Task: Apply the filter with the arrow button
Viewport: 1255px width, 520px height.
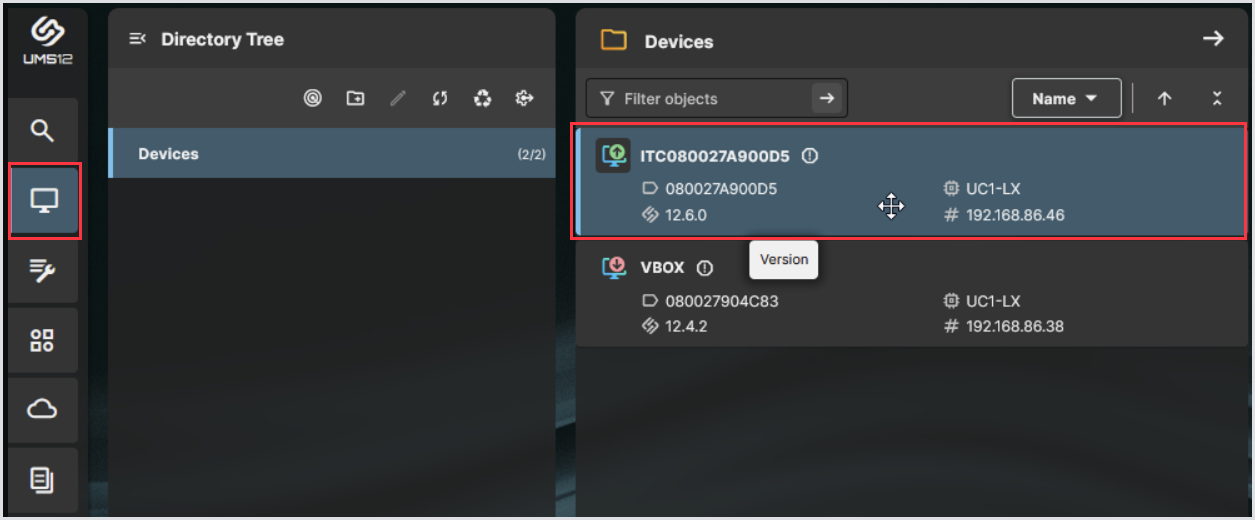Action: (x=827, y=98)
